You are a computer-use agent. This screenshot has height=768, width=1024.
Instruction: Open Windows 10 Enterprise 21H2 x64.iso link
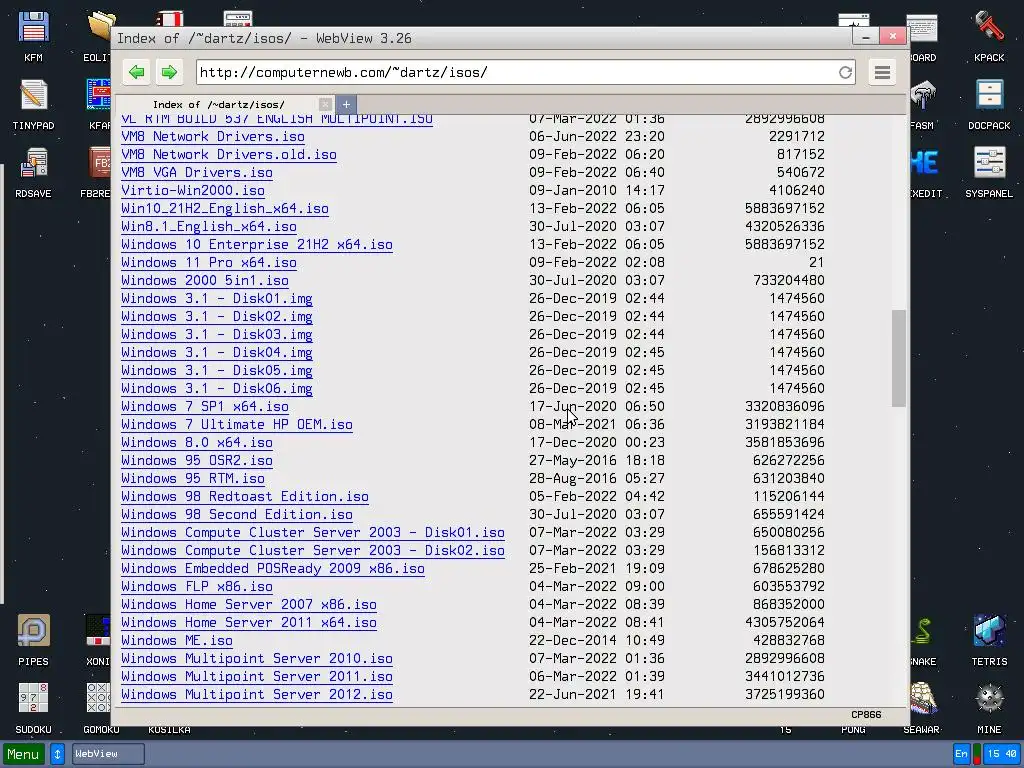point(257,244)
